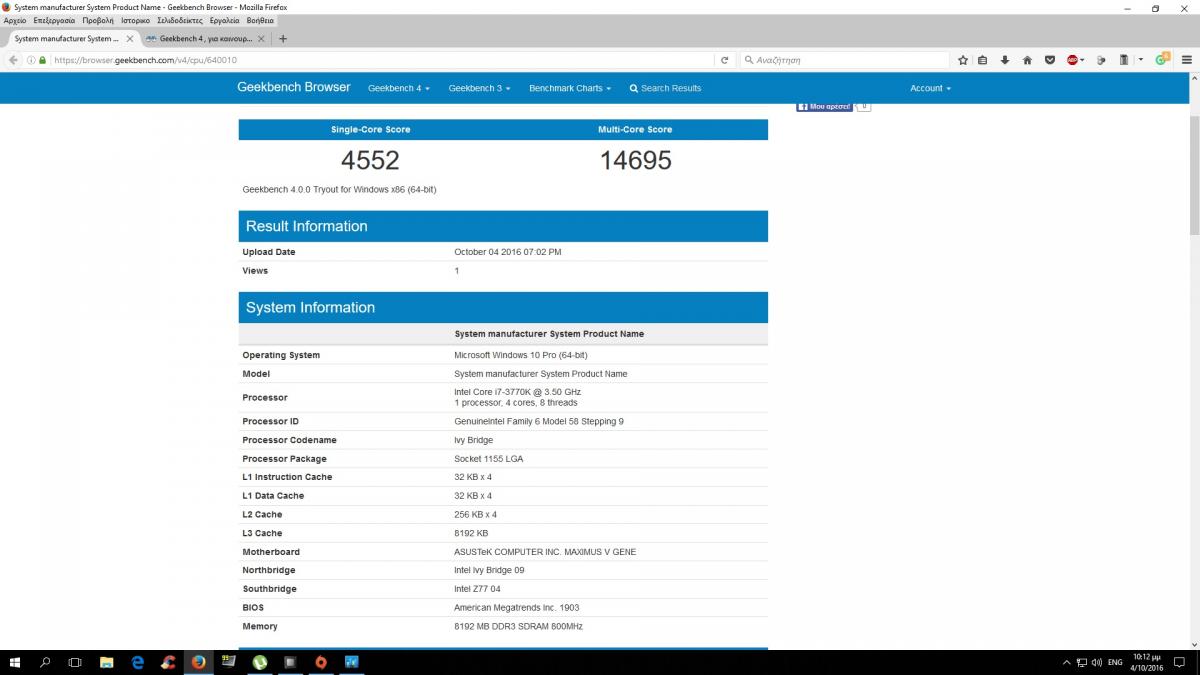Open the Adblock Plus ABP icon
The height and width of the screenshot is (675, 1200).
point(1073,60)
